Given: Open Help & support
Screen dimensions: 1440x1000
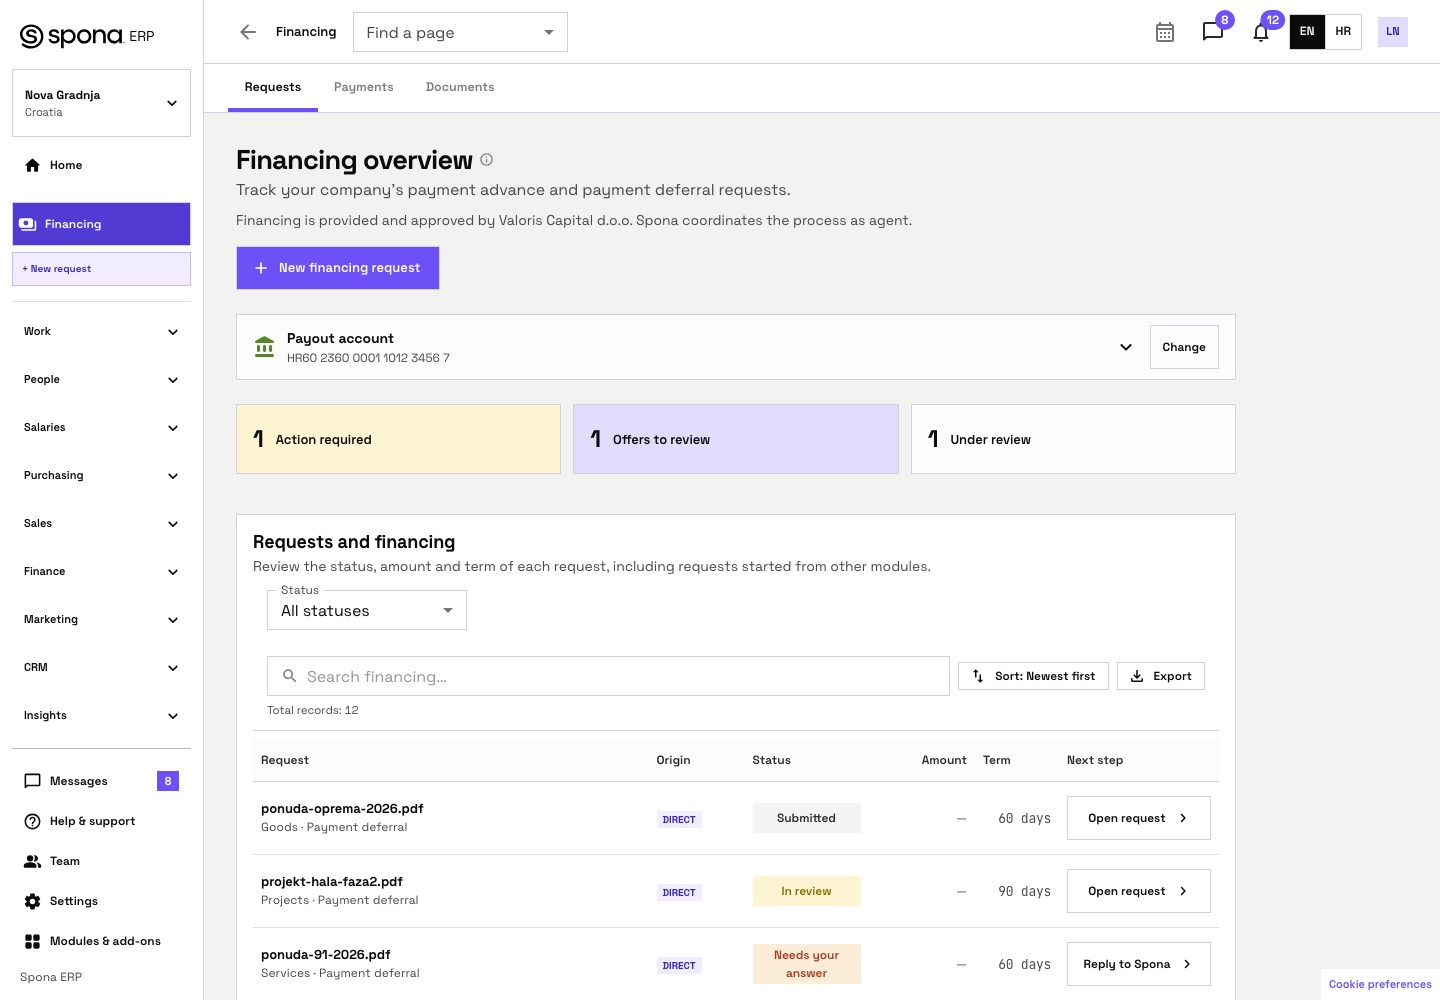Looking at the screenshot, I should click(x=101, y=821).
